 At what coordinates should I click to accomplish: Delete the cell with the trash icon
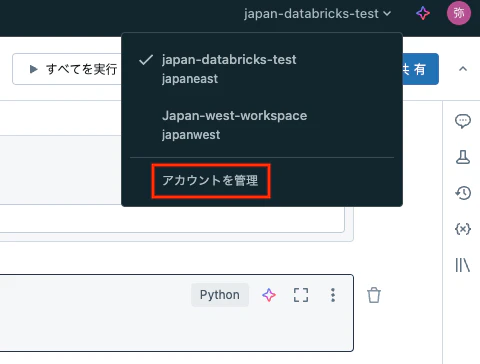pos(374,295)
